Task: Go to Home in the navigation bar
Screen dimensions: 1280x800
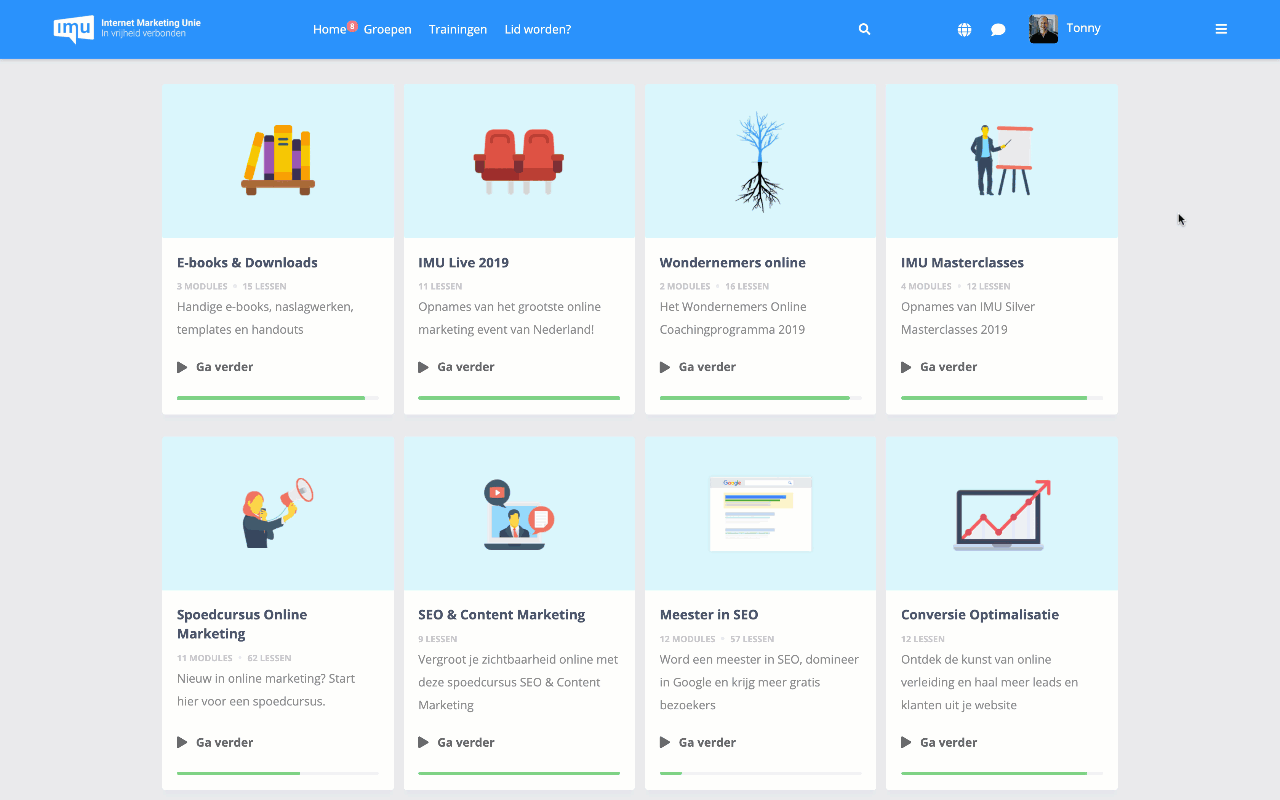Action: (x=329, y=29)
